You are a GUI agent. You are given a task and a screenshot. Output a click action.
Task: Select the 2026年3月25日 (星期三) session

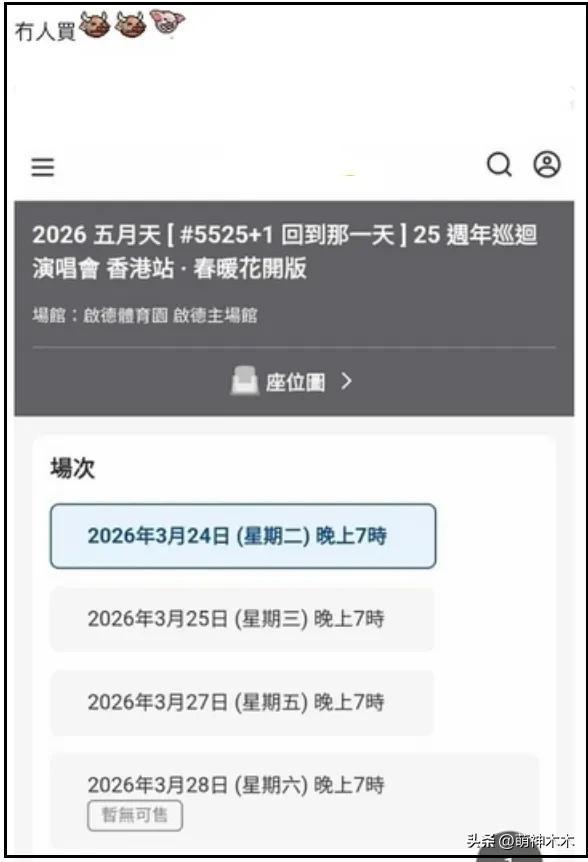click(242, 619)
